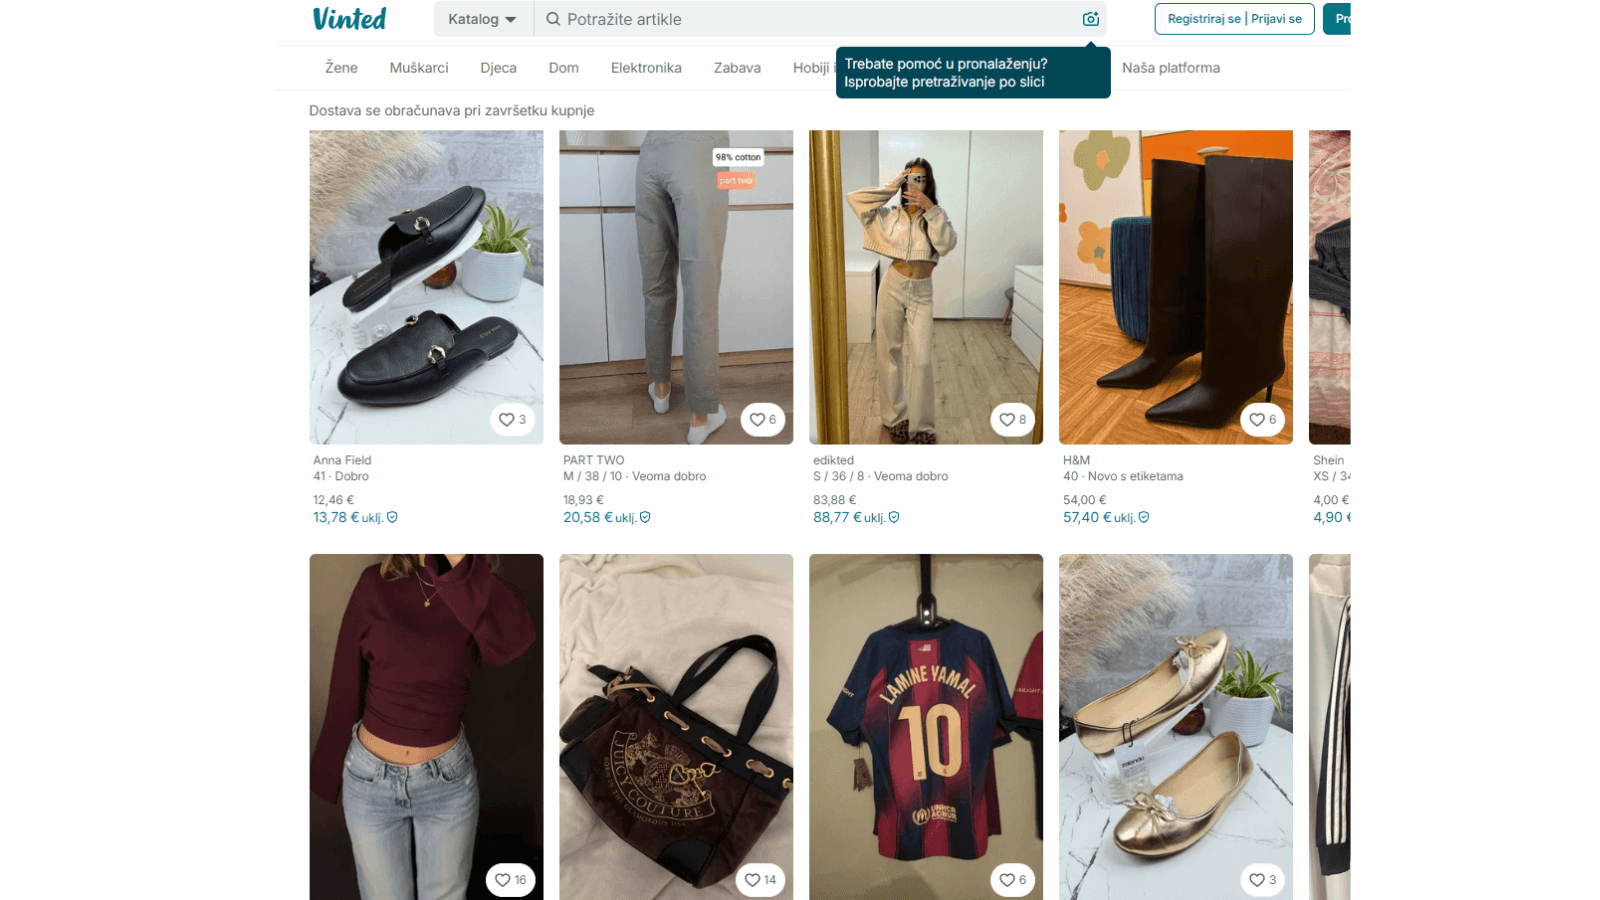This screenshot has height=900, width=1600.
Task: Click shield icon next to 20,58 €
Action: [645, 517]
